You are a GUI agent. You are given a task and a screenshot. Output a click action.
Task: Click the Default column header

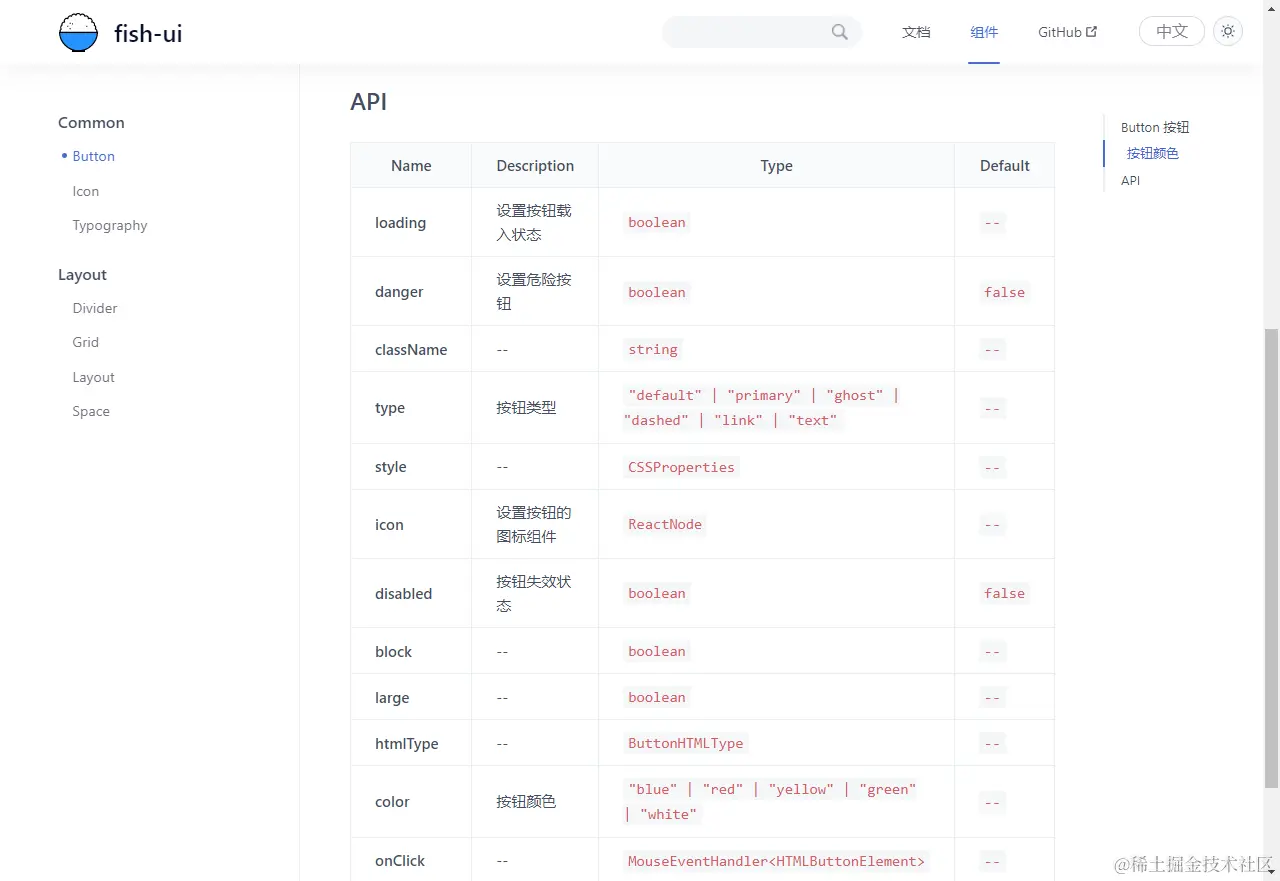tap(1005, 166)
